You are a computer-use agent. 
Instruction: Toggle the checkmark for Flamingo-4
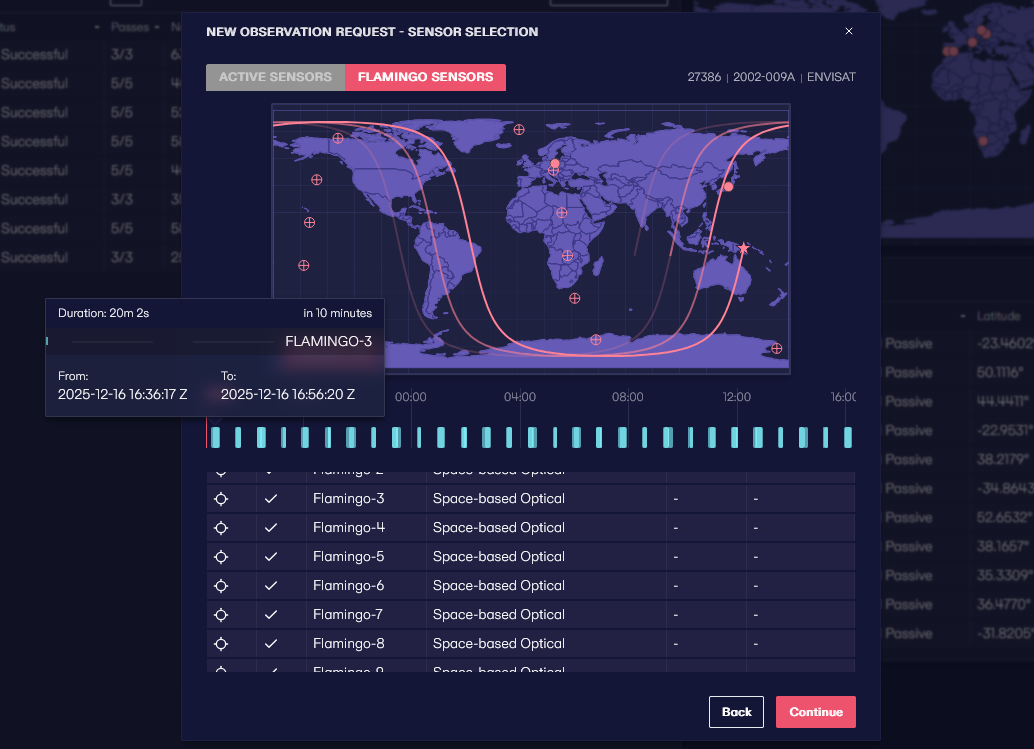tap(270, 528)
